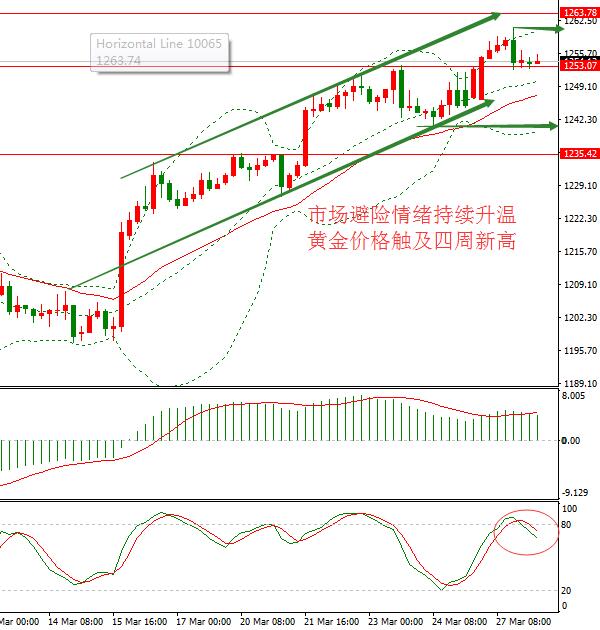600x630 pixels.
Task: Select the red horizontal line at 1263.78
Action: click(x=279, y=14)
